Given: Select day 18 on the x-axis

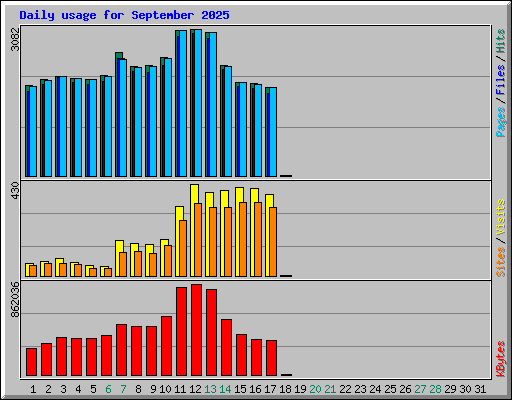Looking at the screenshot, I should (x=285, y=389).
